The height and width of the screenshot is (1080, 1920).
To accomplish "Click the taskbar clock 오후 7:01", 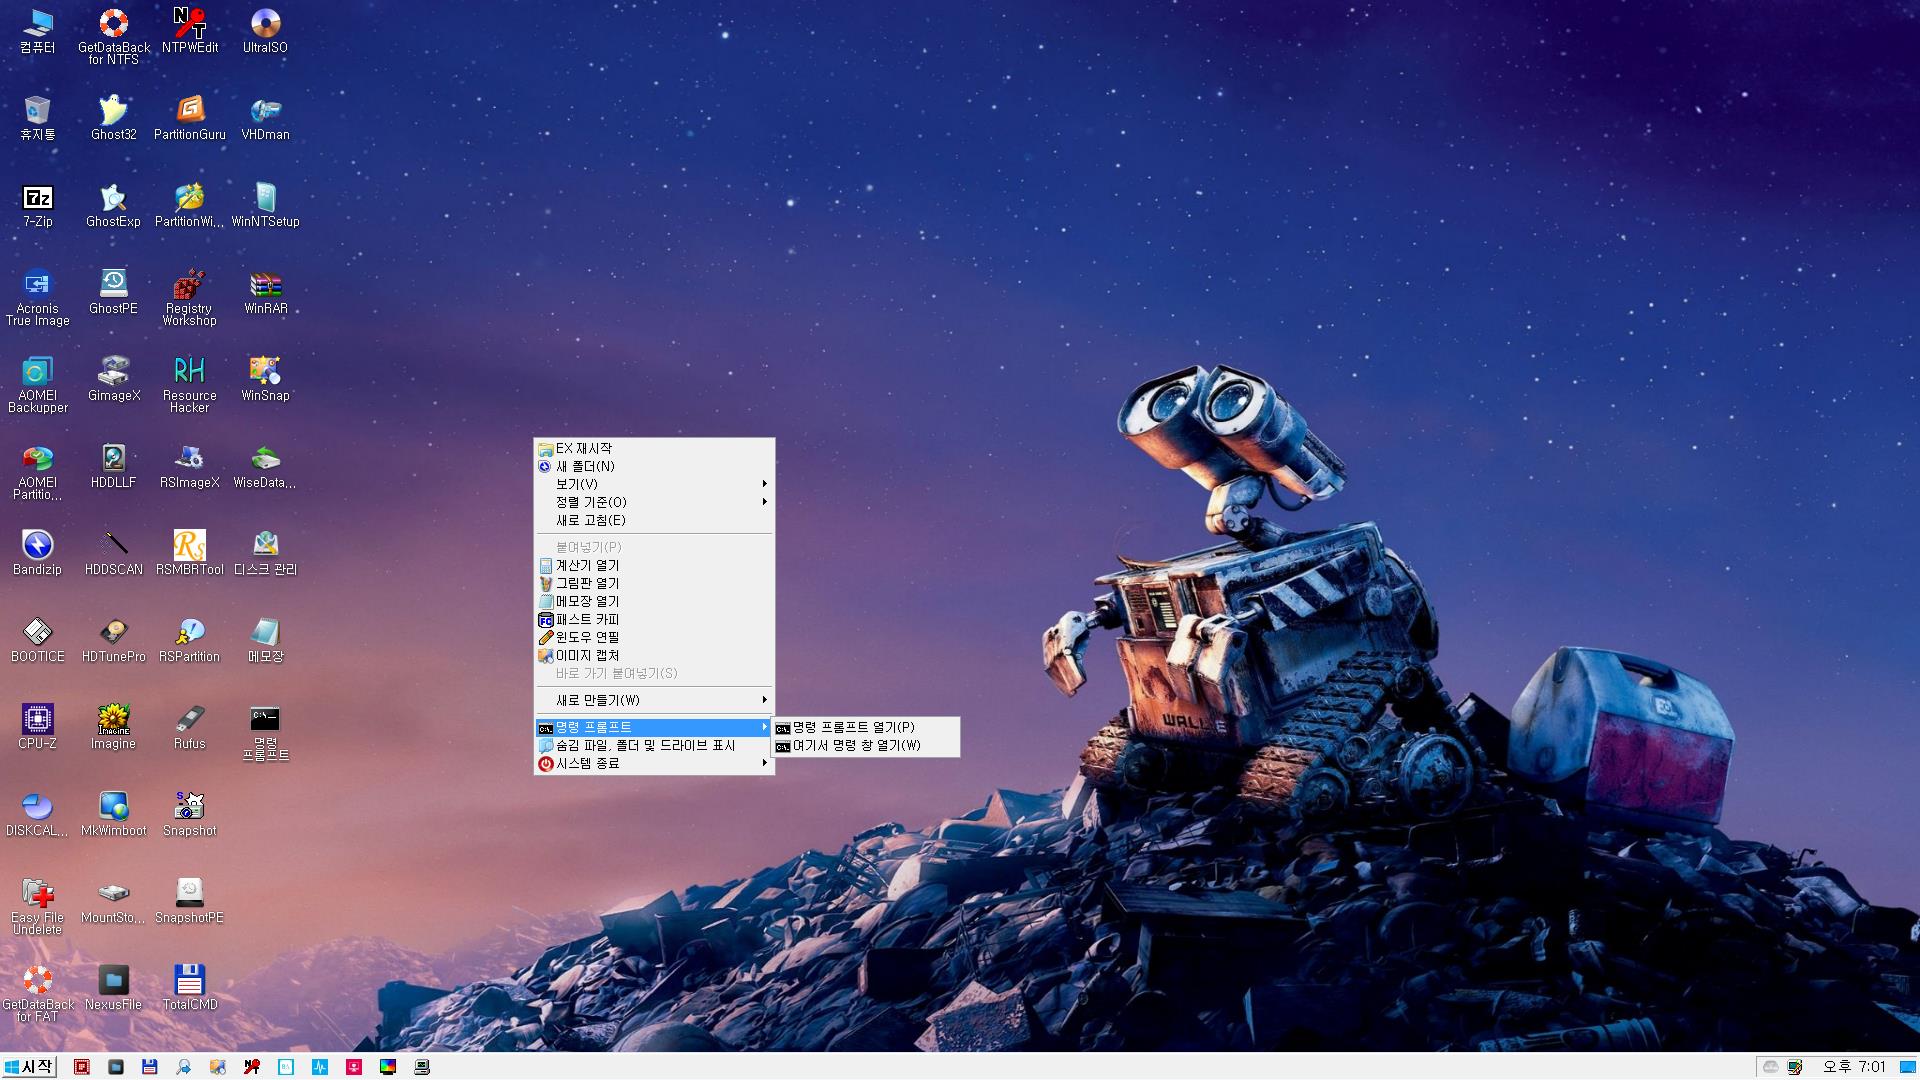I will pyautogui.click(x=1854, y=1067).
